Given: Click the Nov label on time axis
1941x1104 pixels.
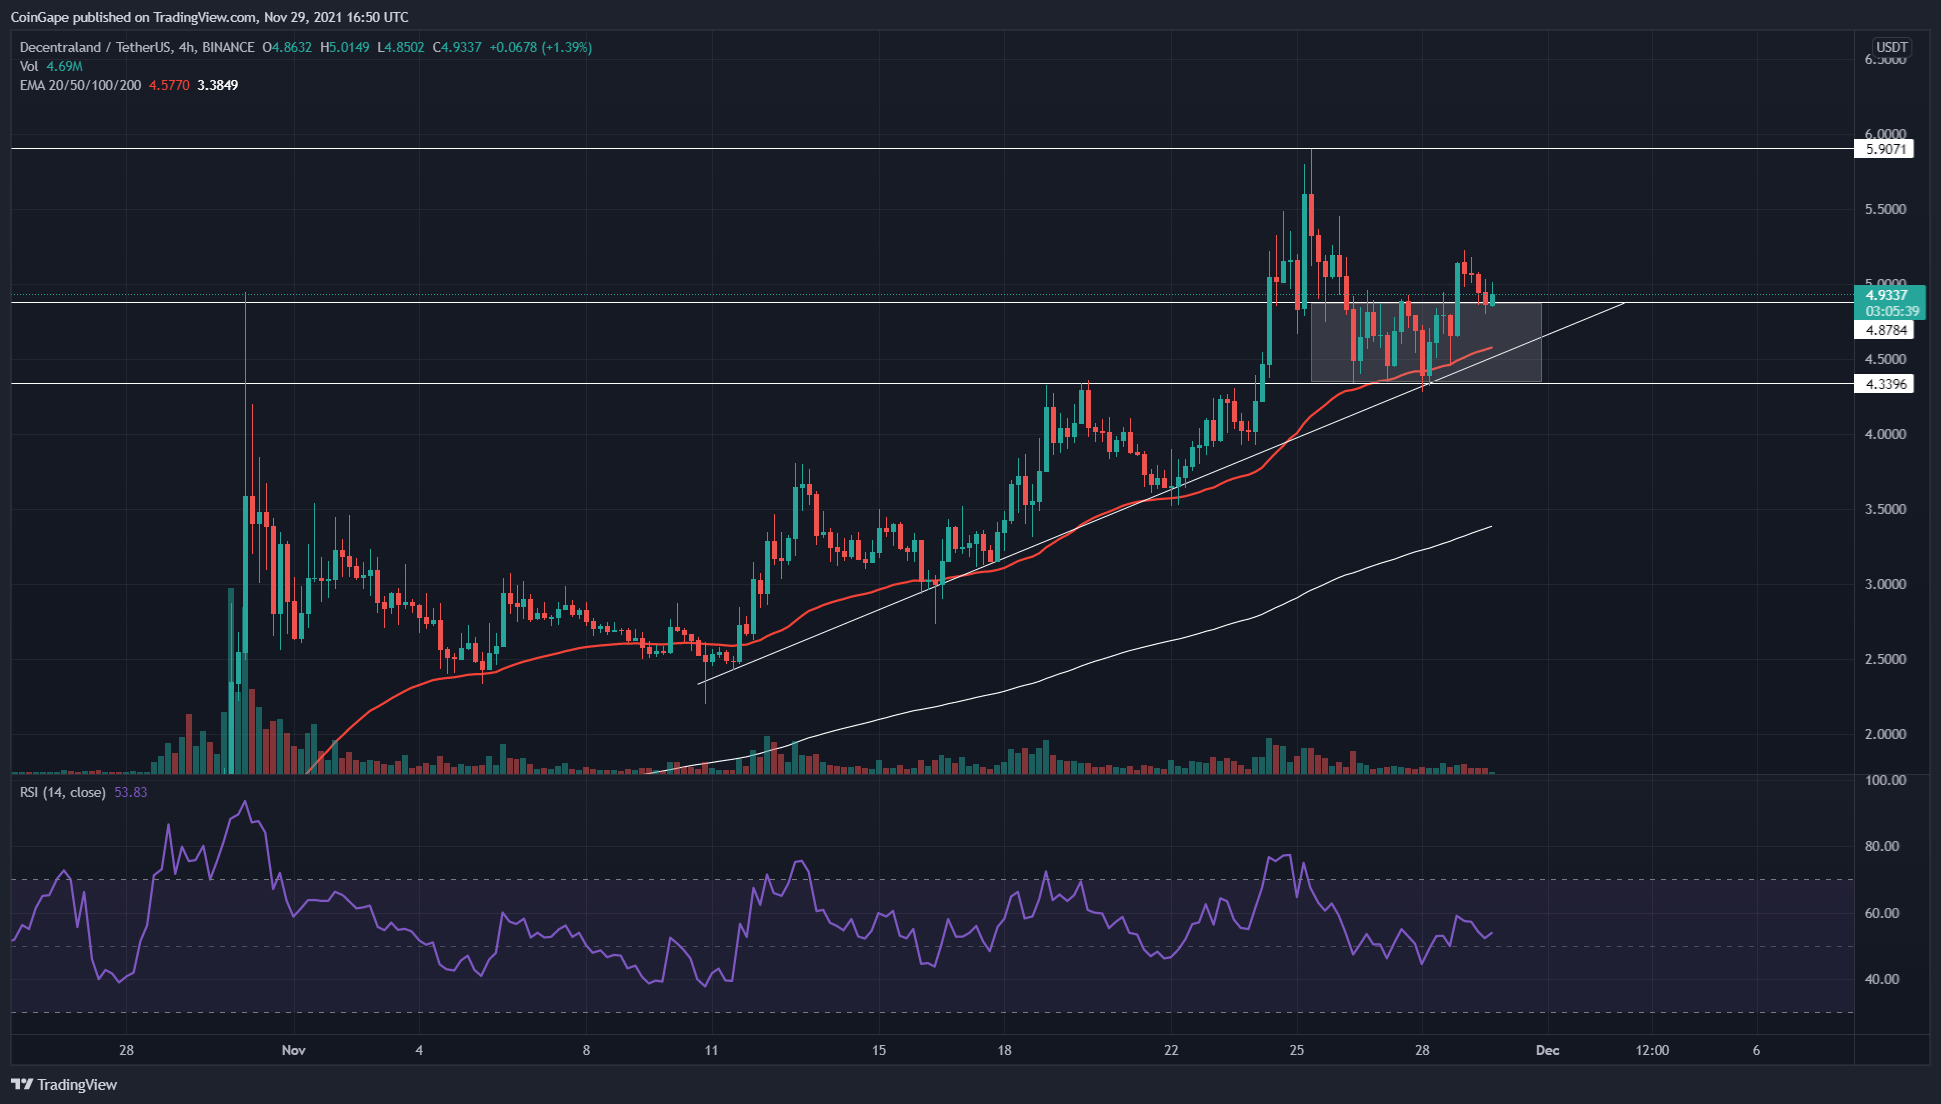Looking at the screenshot, I should [x=293, y=1050].
